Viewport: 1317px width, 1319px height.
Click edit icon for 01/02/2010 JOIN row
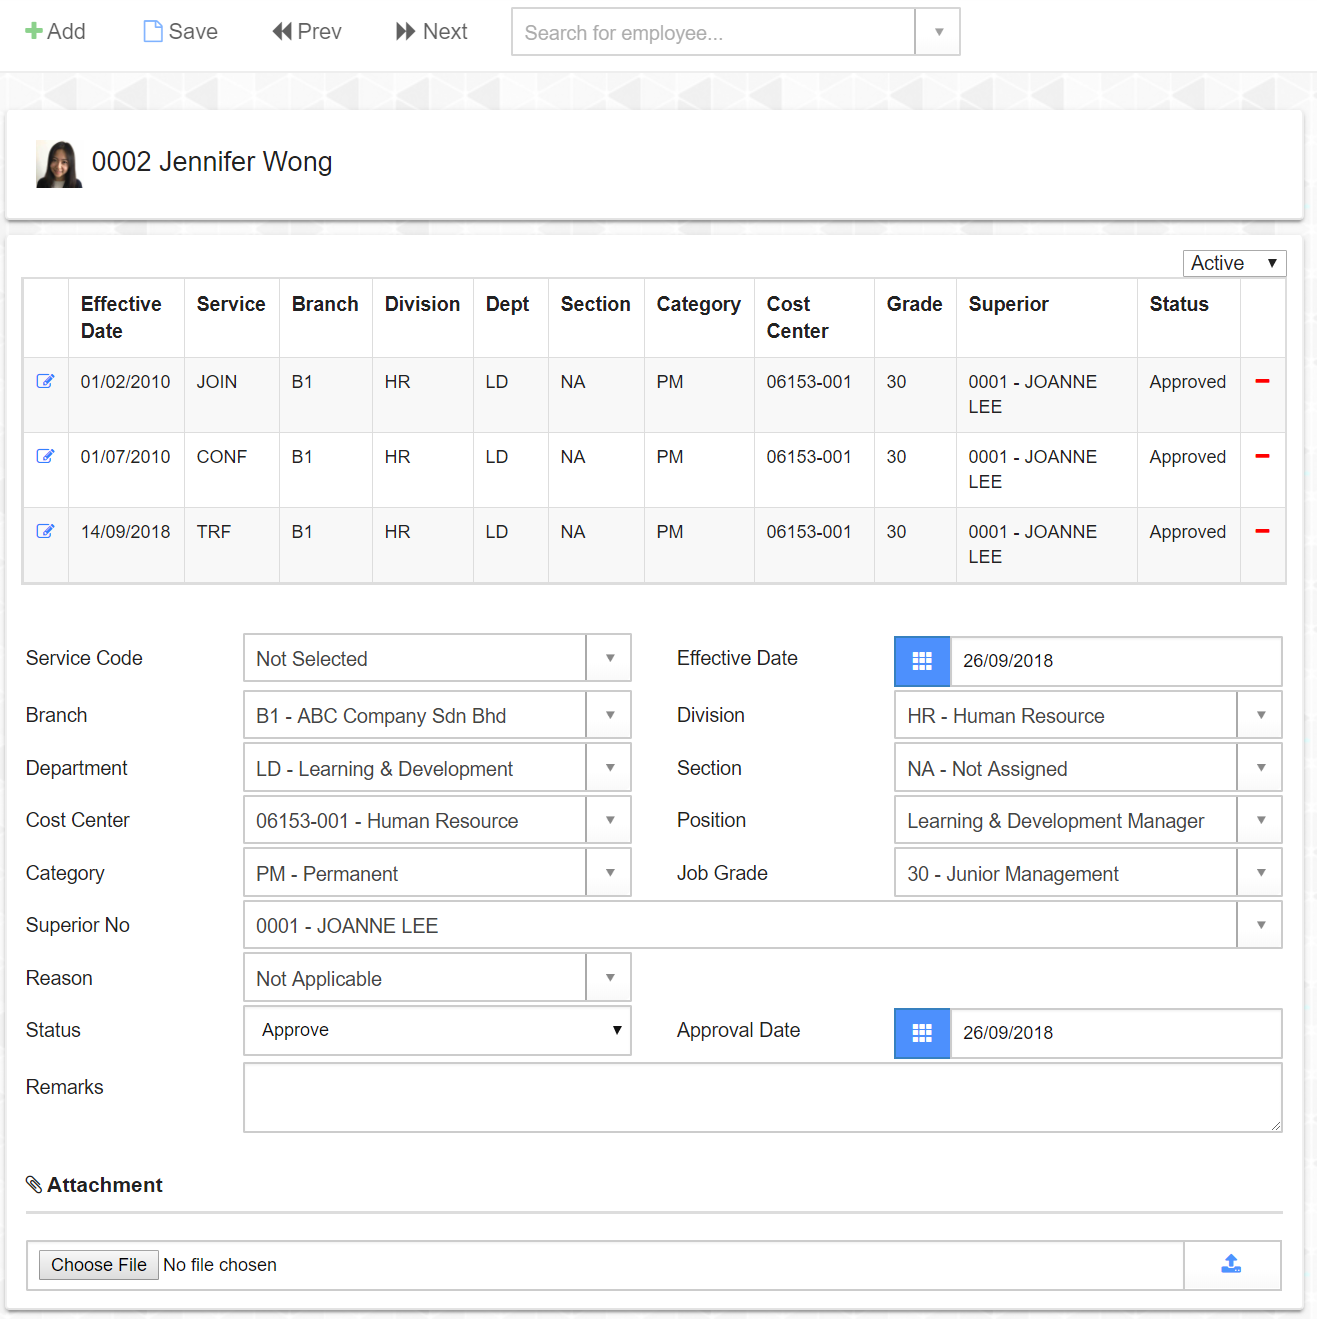click(45, 381)
